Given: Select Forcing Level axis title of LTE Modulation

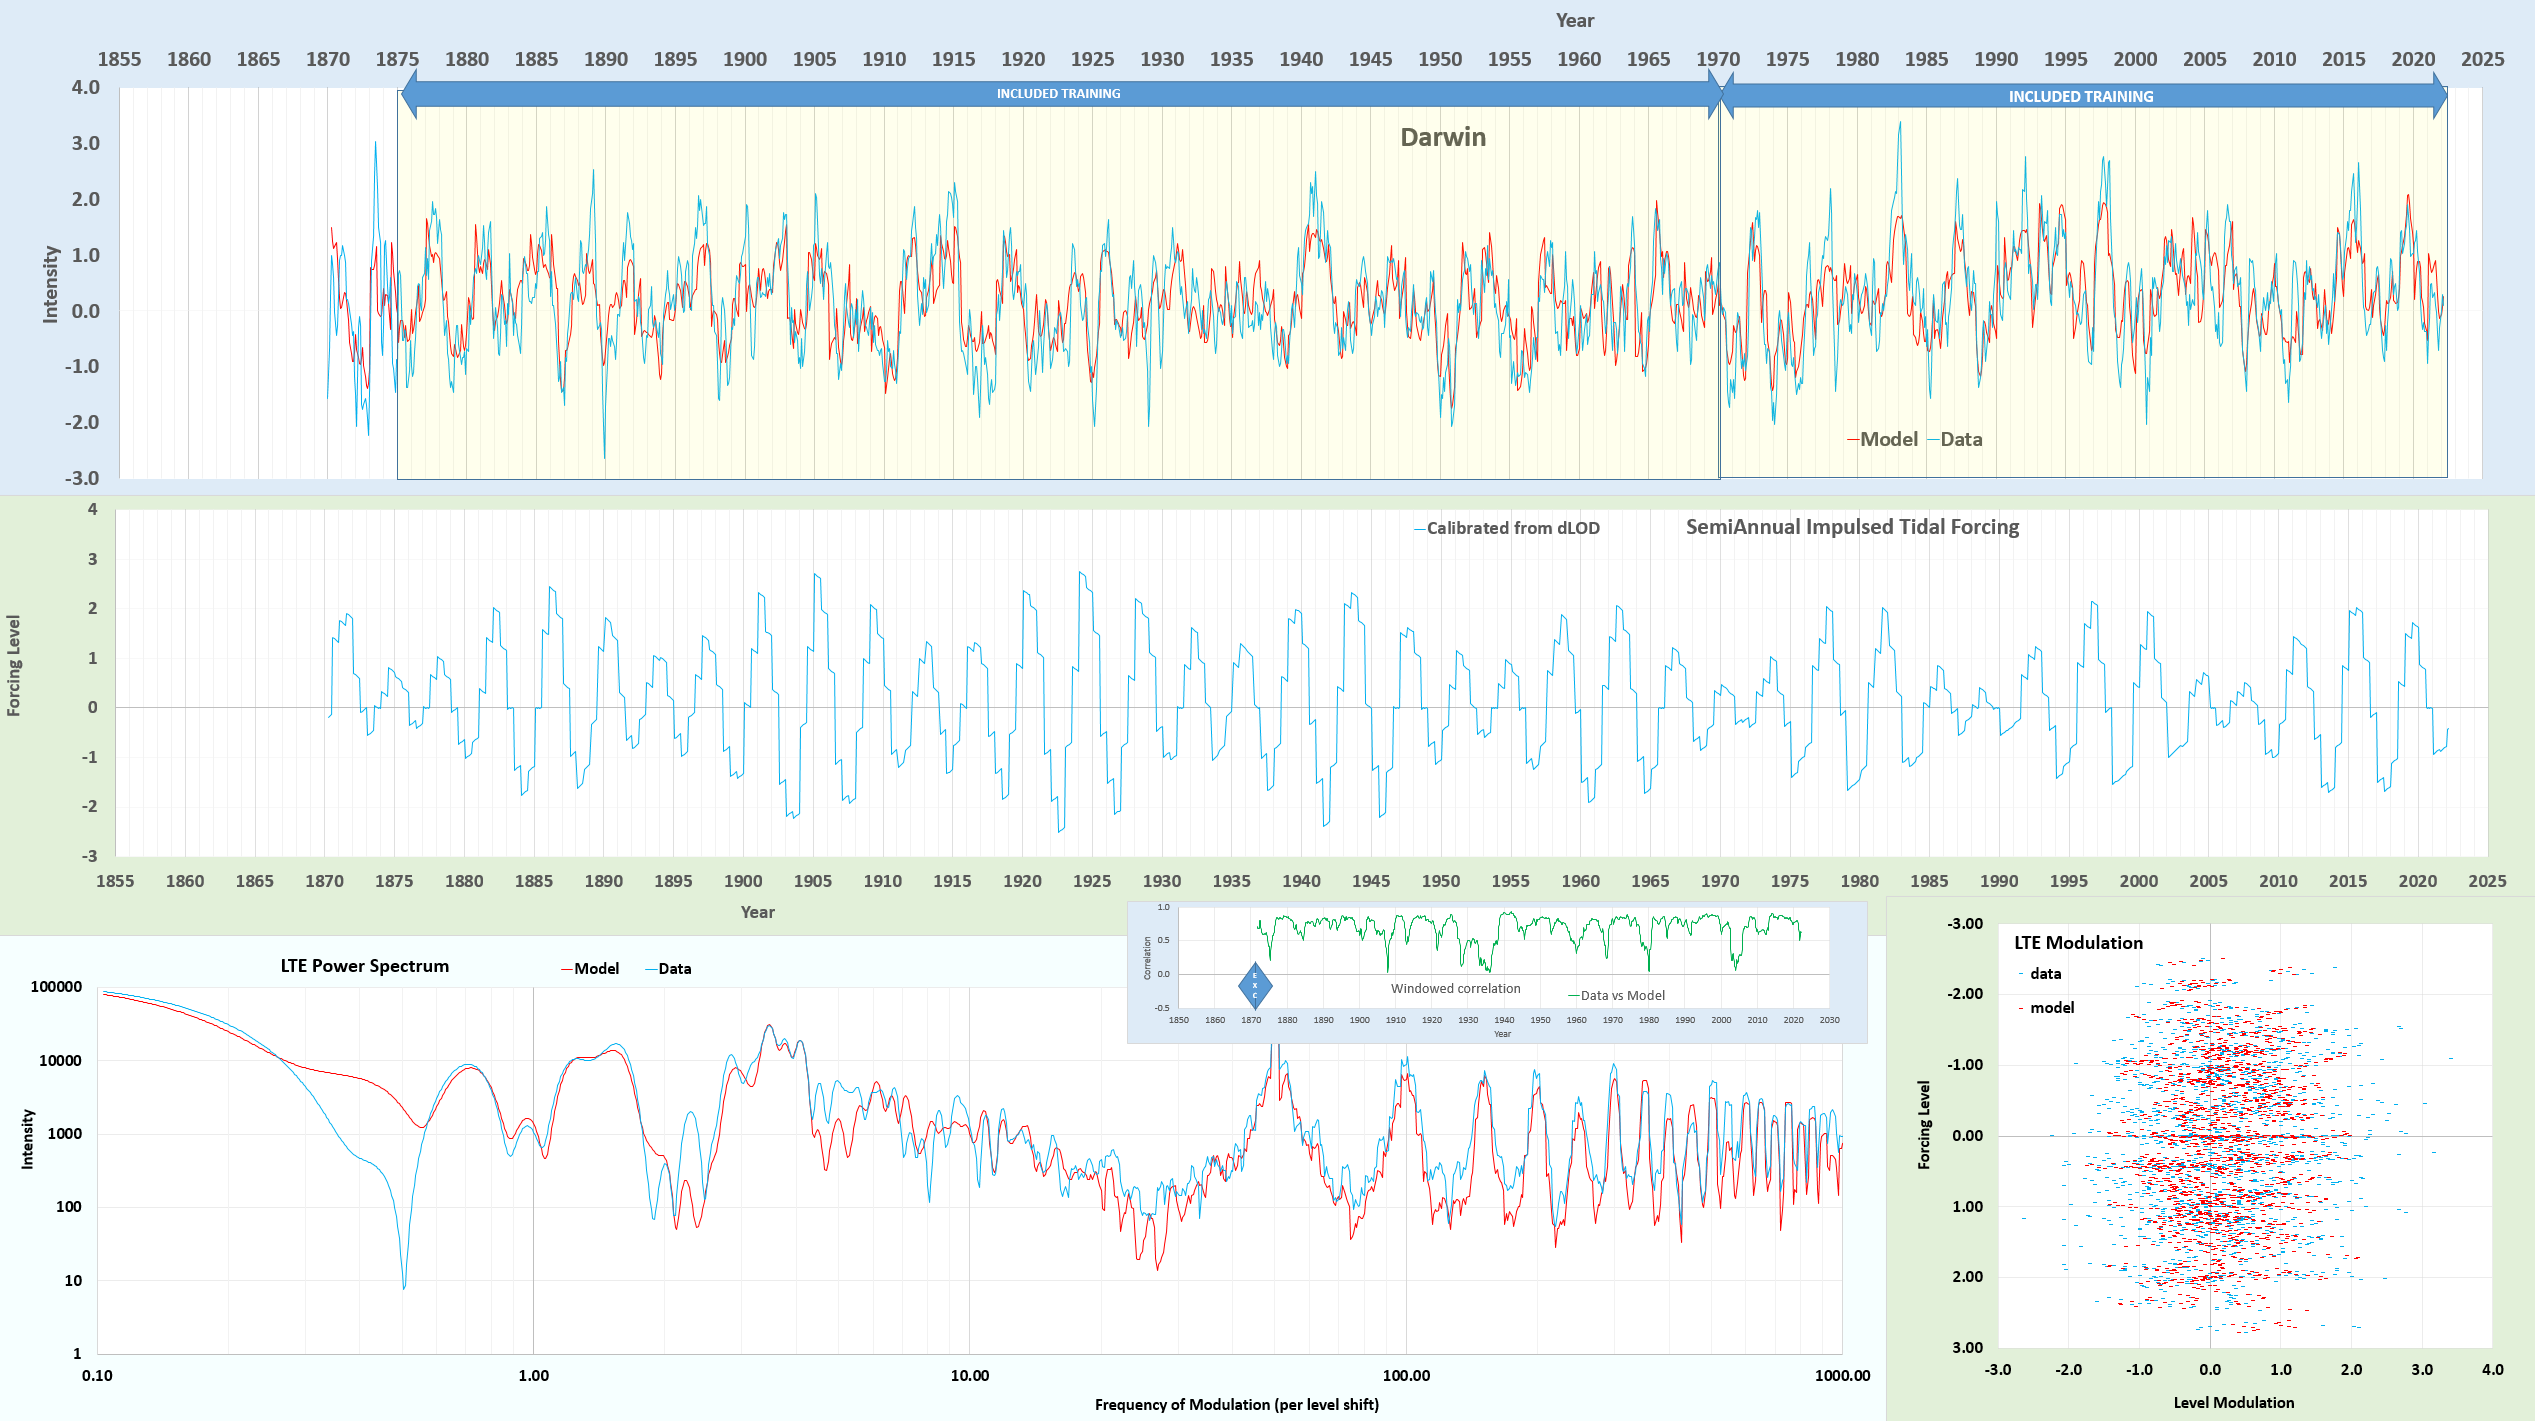Looking at the screenshot, I should tap(1924, 1125).
